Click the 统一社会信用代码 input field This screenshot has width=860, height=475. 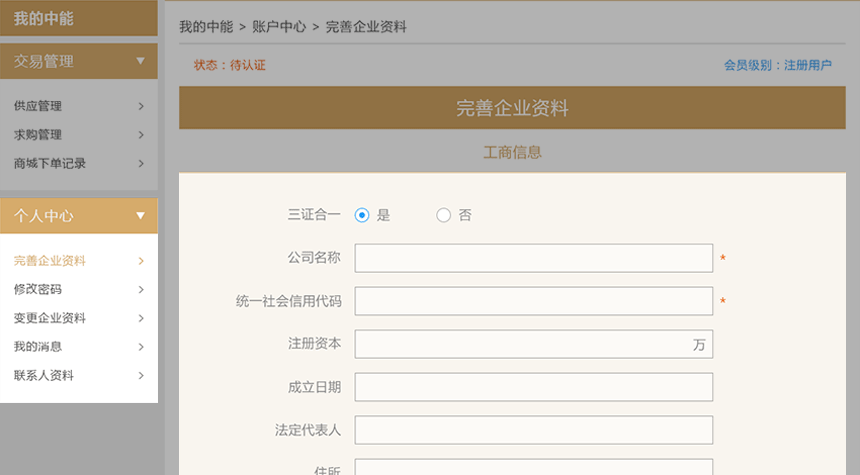pos(533,301)
